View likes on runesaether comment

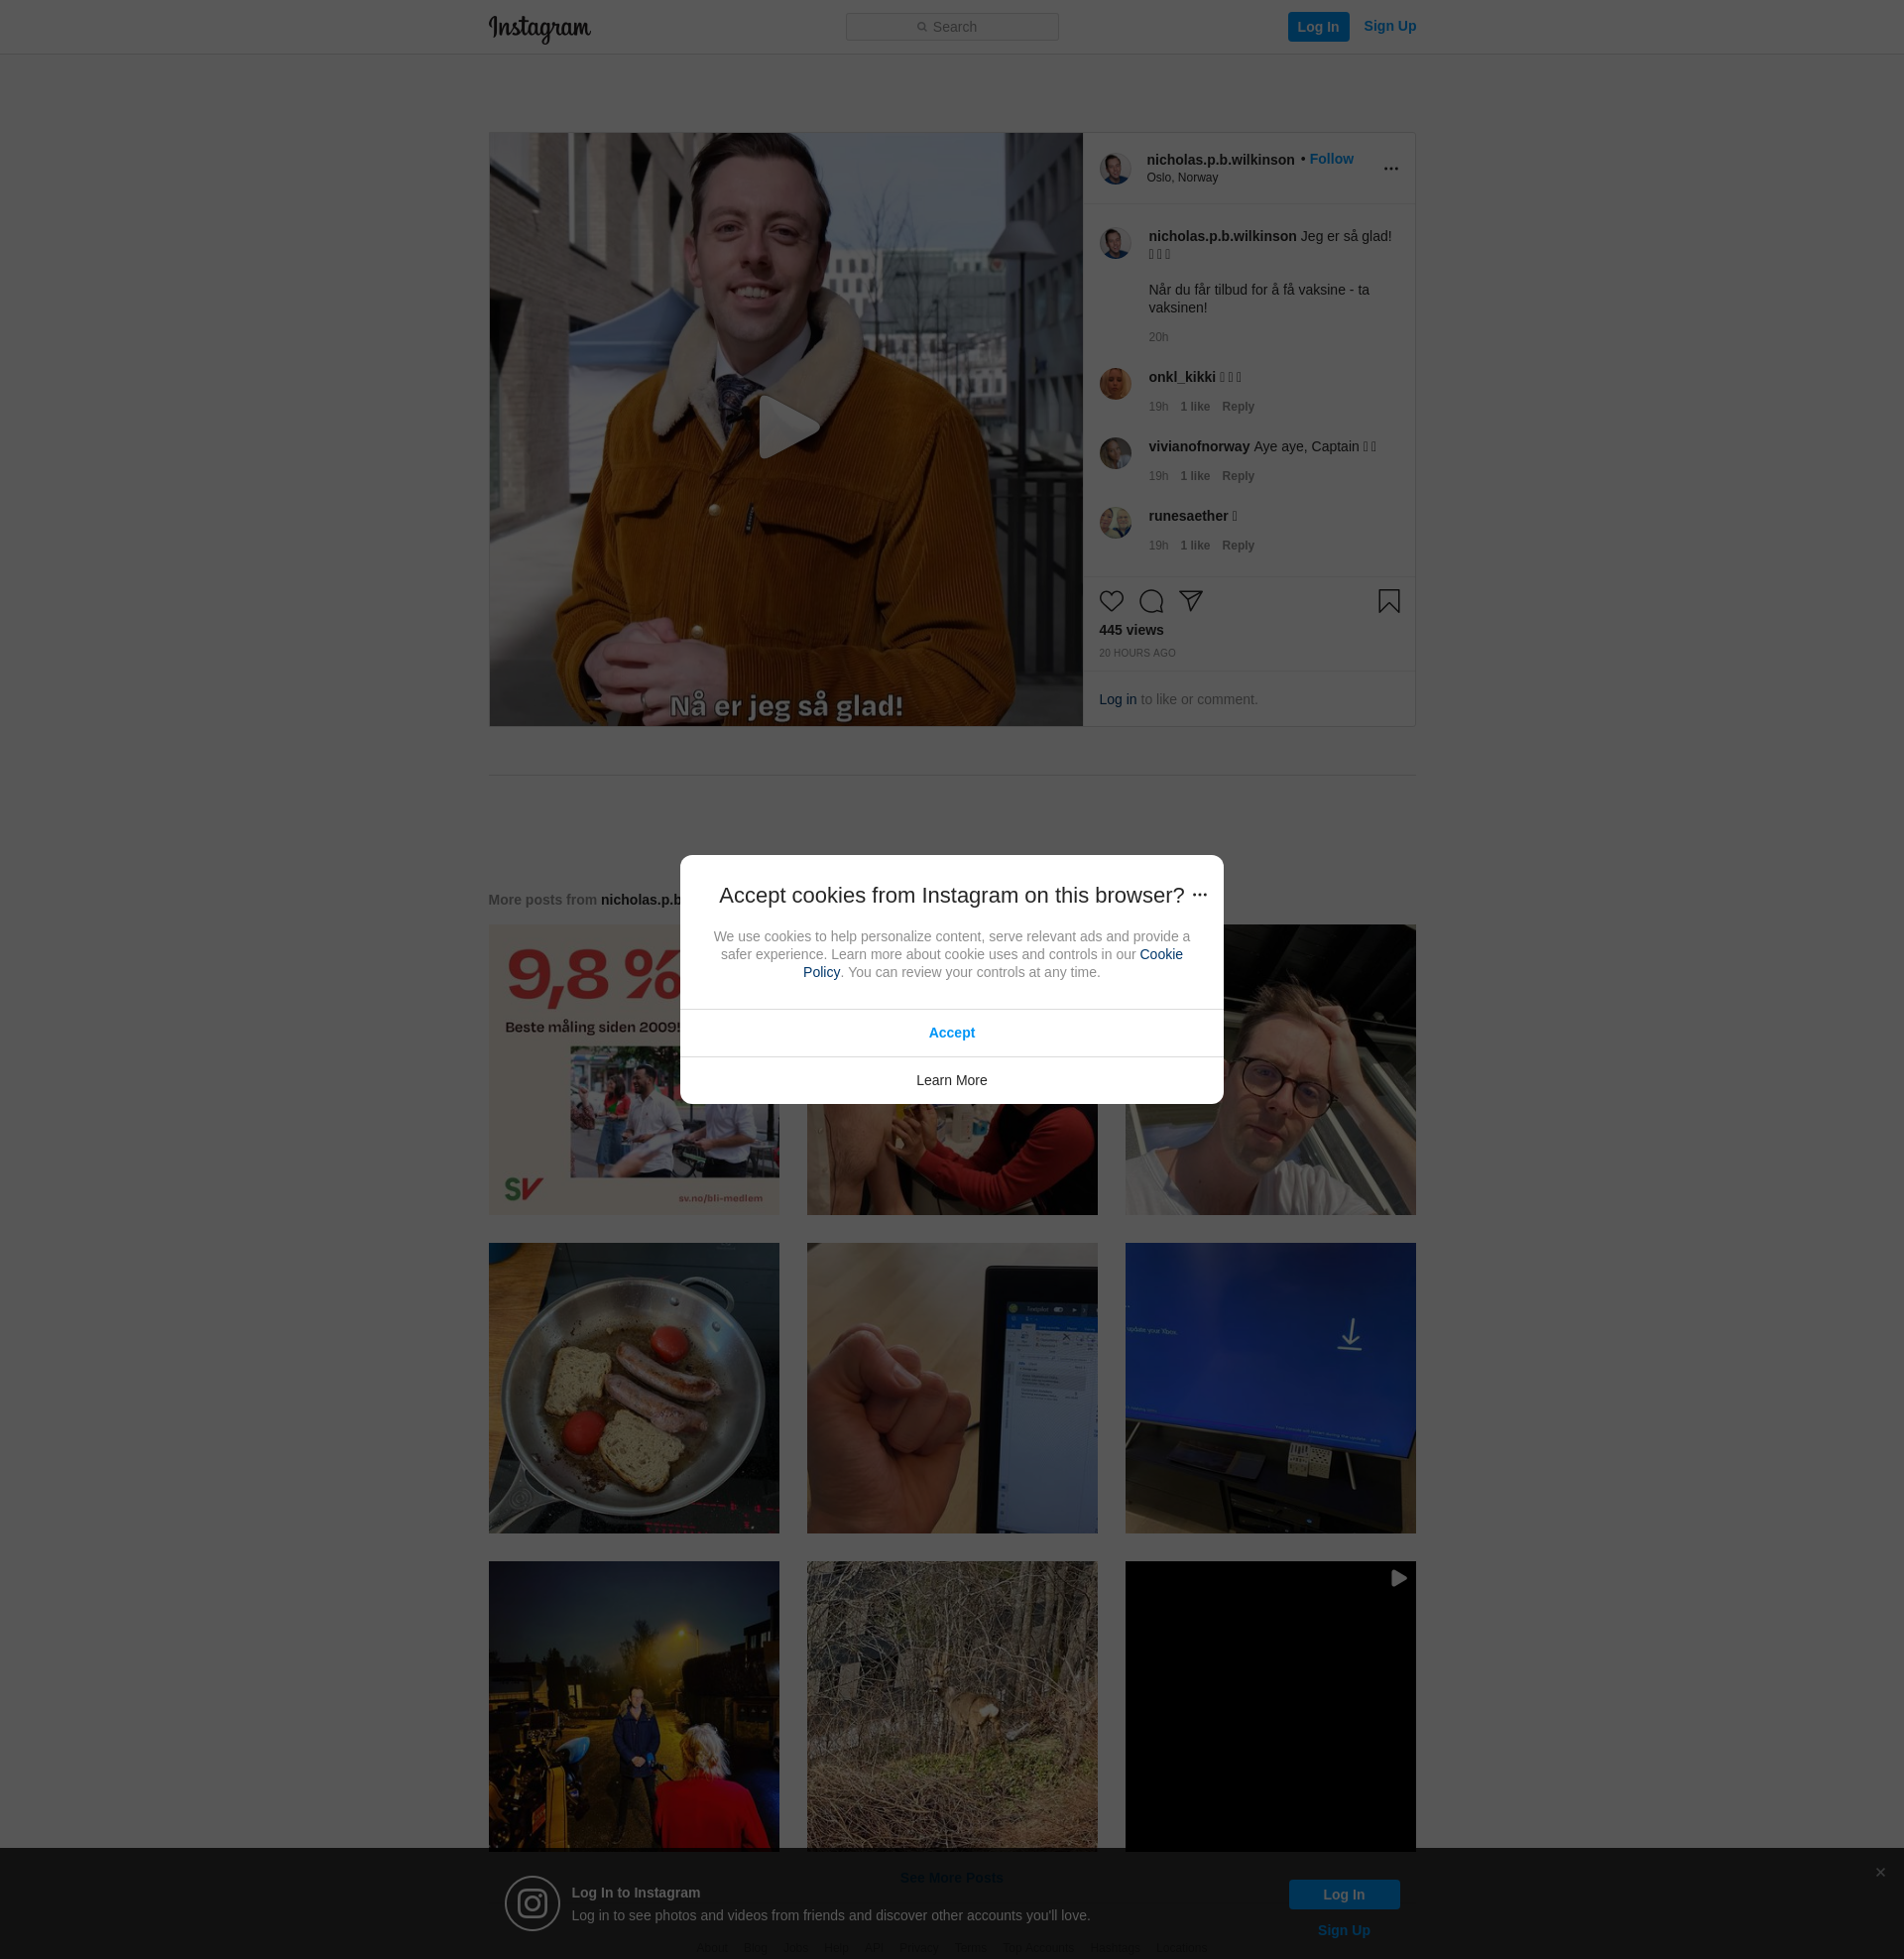pos(1194,546)
